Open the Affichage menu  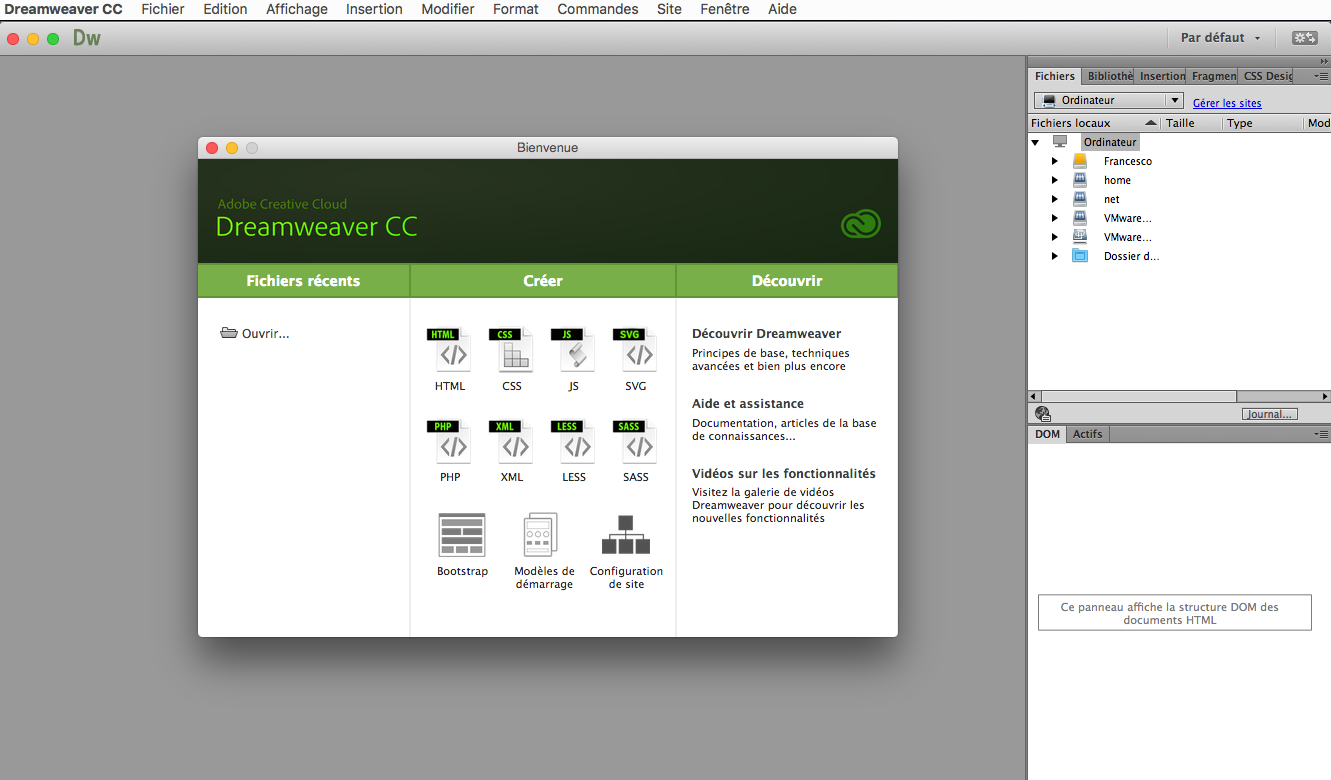pos(297,9)
